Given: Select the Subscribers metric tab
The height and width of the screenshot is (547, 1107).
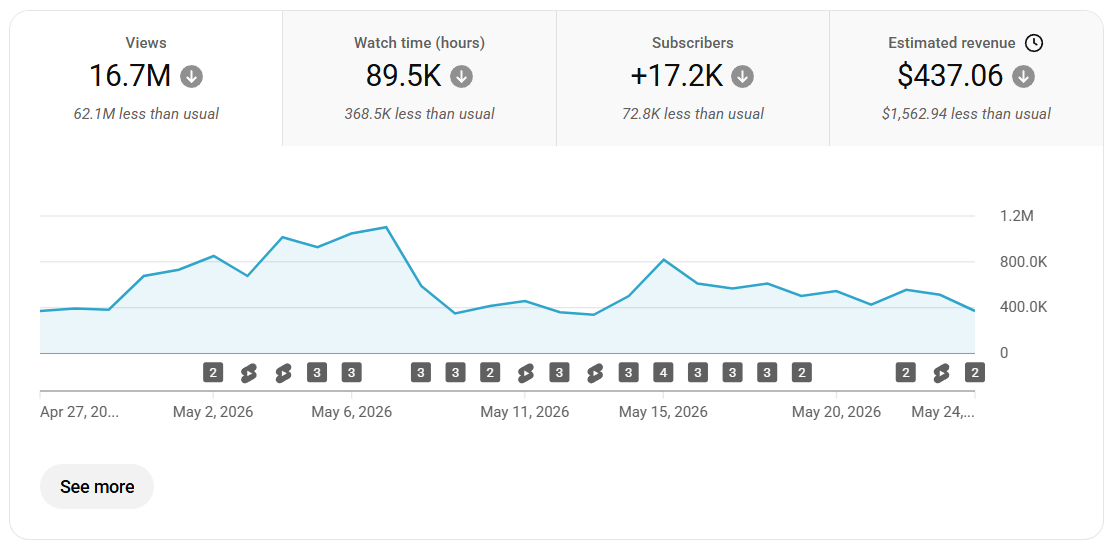Looking at the screenshot, I should click(x=693, y=78).
